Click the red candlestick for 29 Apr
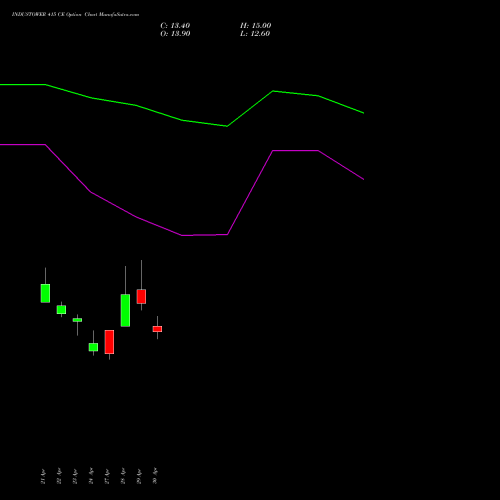 [x=141, y=296]
